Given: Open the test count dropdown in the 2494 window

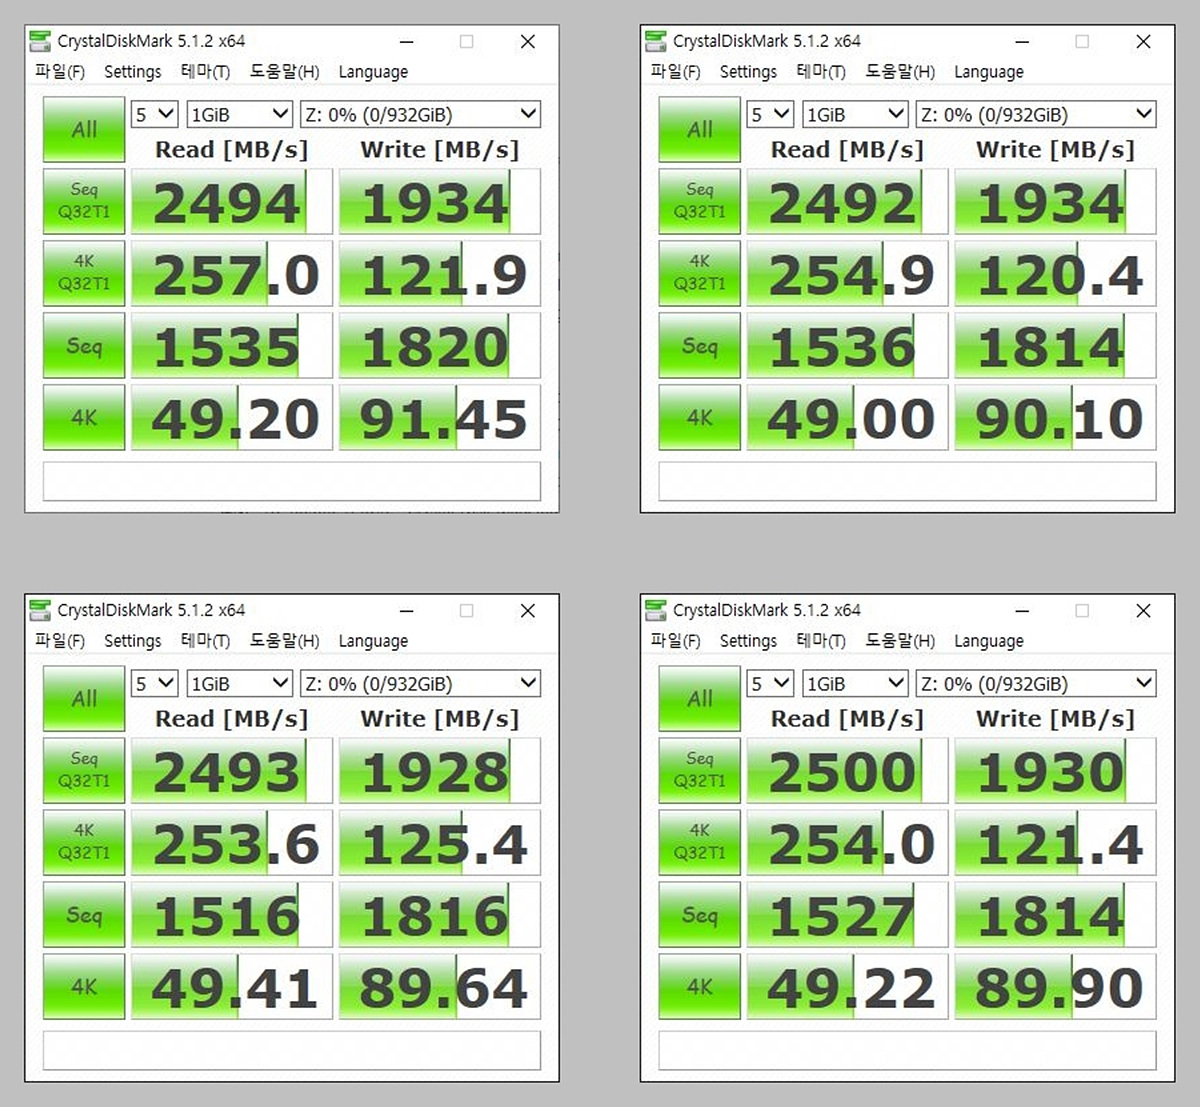Looking at the screenshot, I should [x=155, y=114].
